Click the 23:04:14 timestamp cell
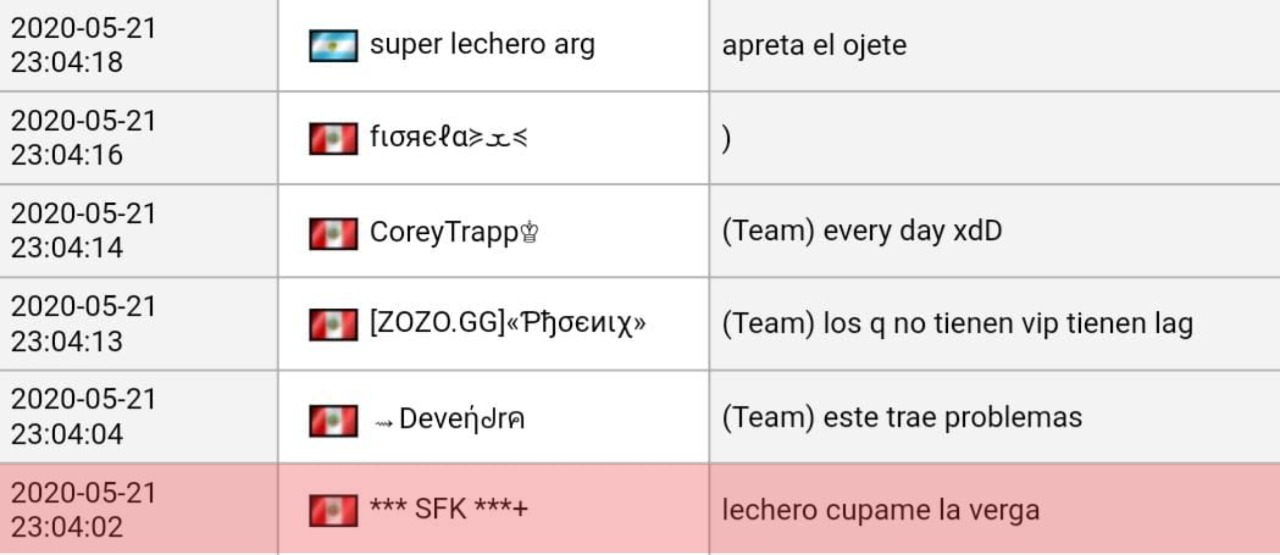The width and height of the screenshot is (1280, 555). 84,232
